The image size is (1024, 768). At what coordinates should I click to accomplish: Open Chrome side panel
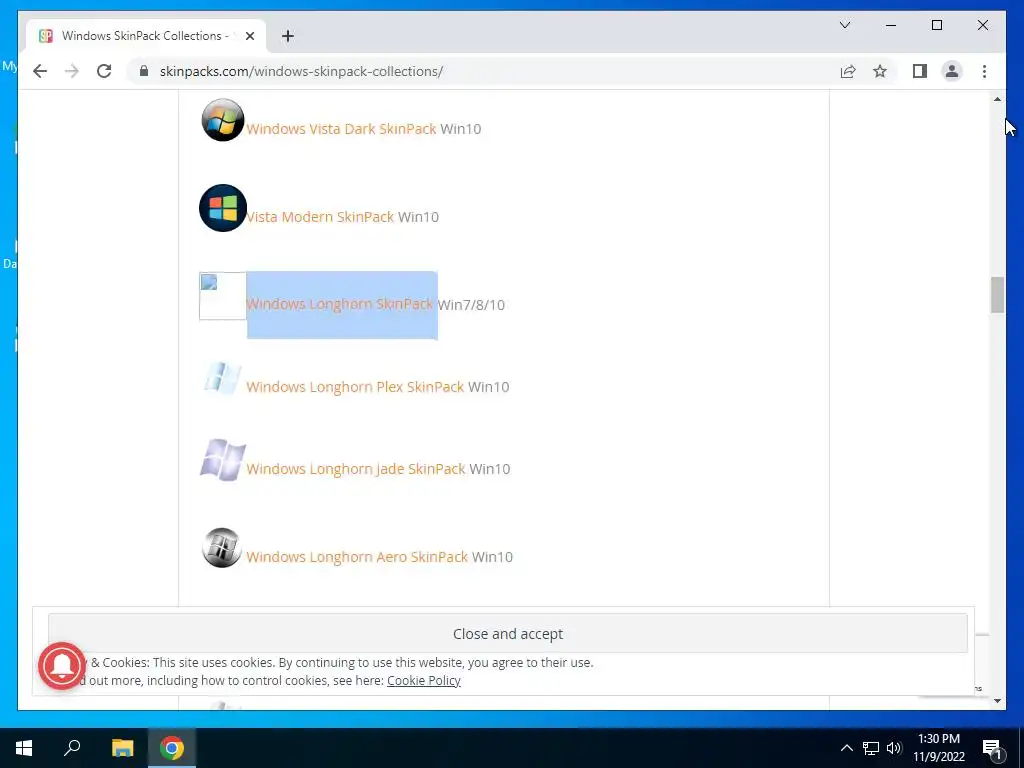[920, 71]
